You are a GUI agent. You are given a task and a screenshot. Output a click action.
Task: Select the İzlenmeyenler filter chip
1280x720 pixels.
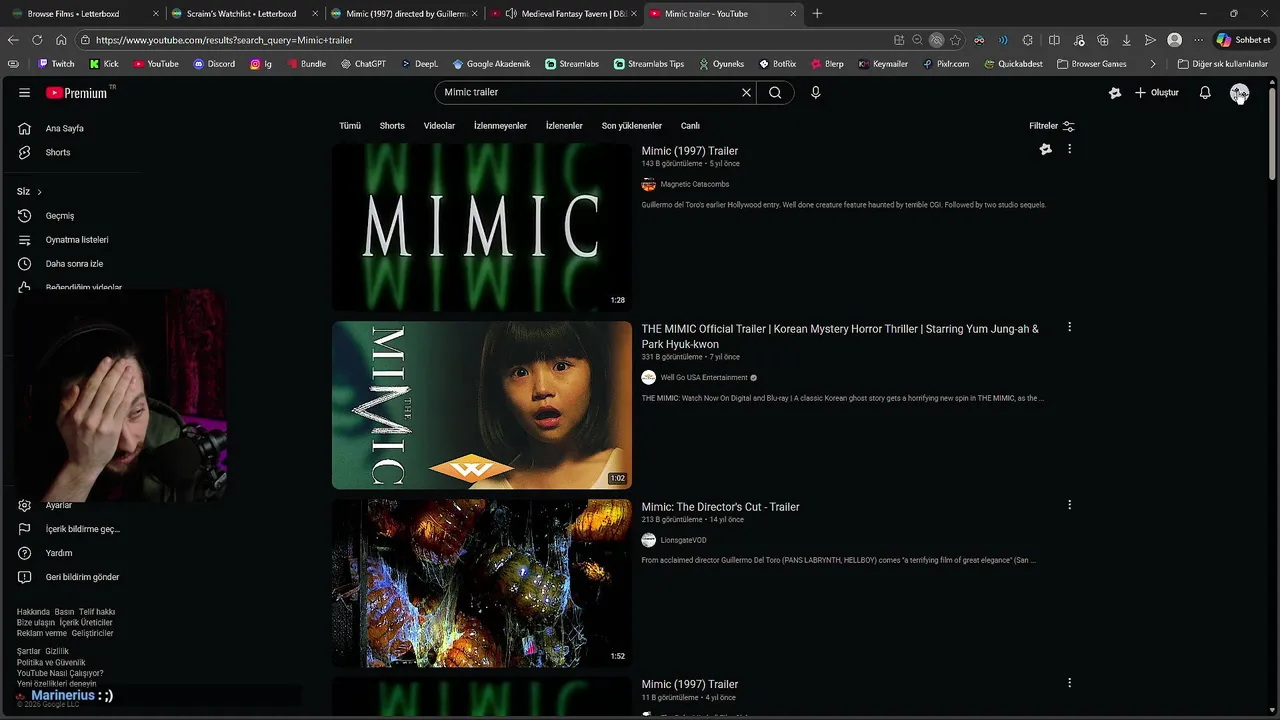[500, 126]
